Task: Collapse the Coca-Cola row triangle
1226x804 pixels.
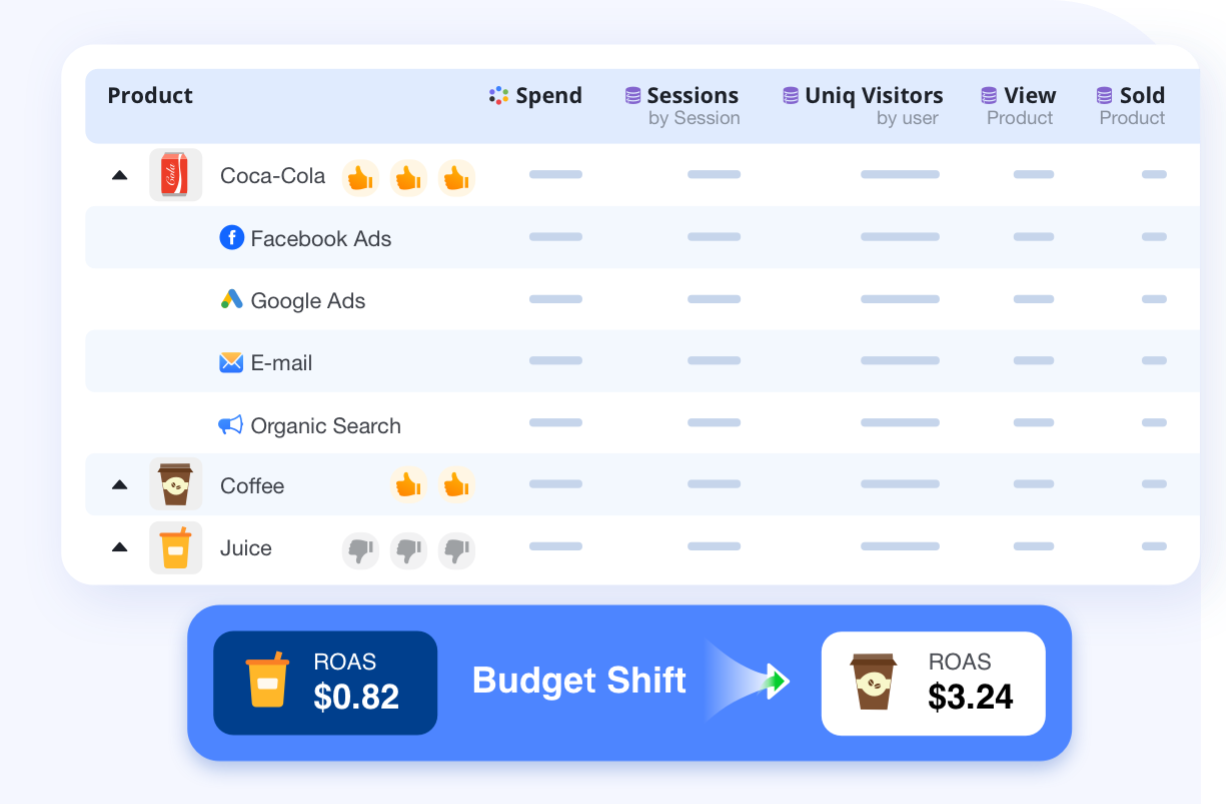Action: [x=120, y=175]
